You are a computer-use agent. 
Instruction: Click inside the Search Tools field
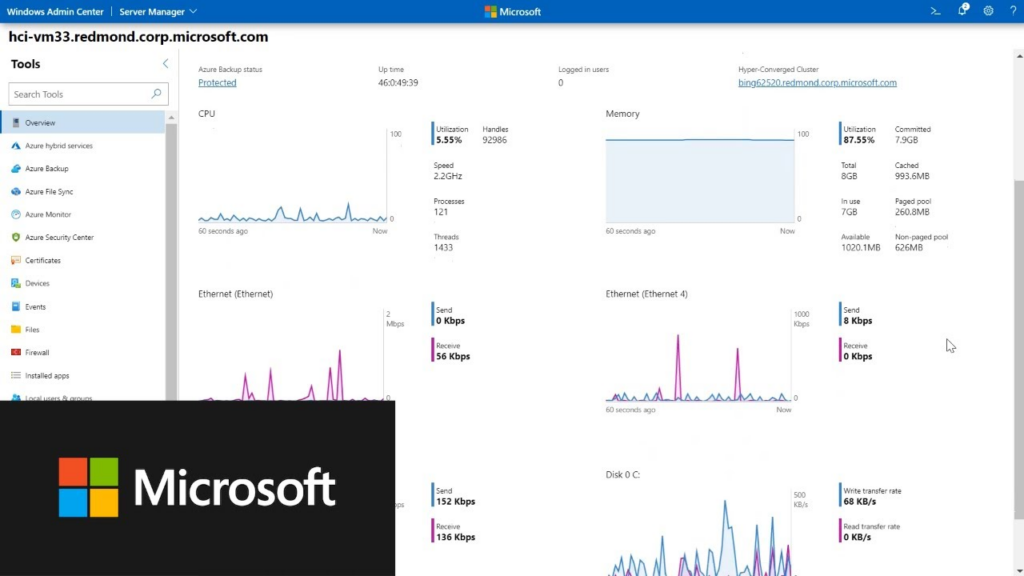click(x=78, y=94)
